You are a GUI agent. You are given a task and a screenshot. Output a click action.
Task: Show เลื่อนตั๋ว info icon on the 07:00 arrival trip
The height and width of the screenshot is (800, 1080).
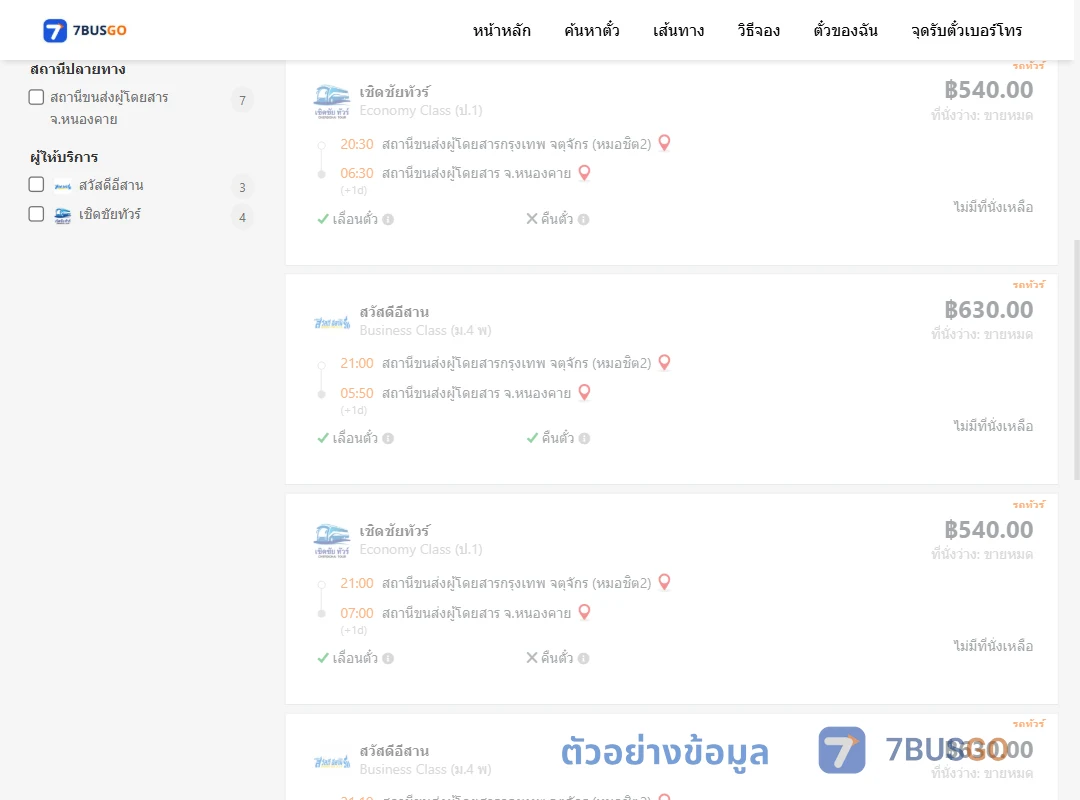388,658
